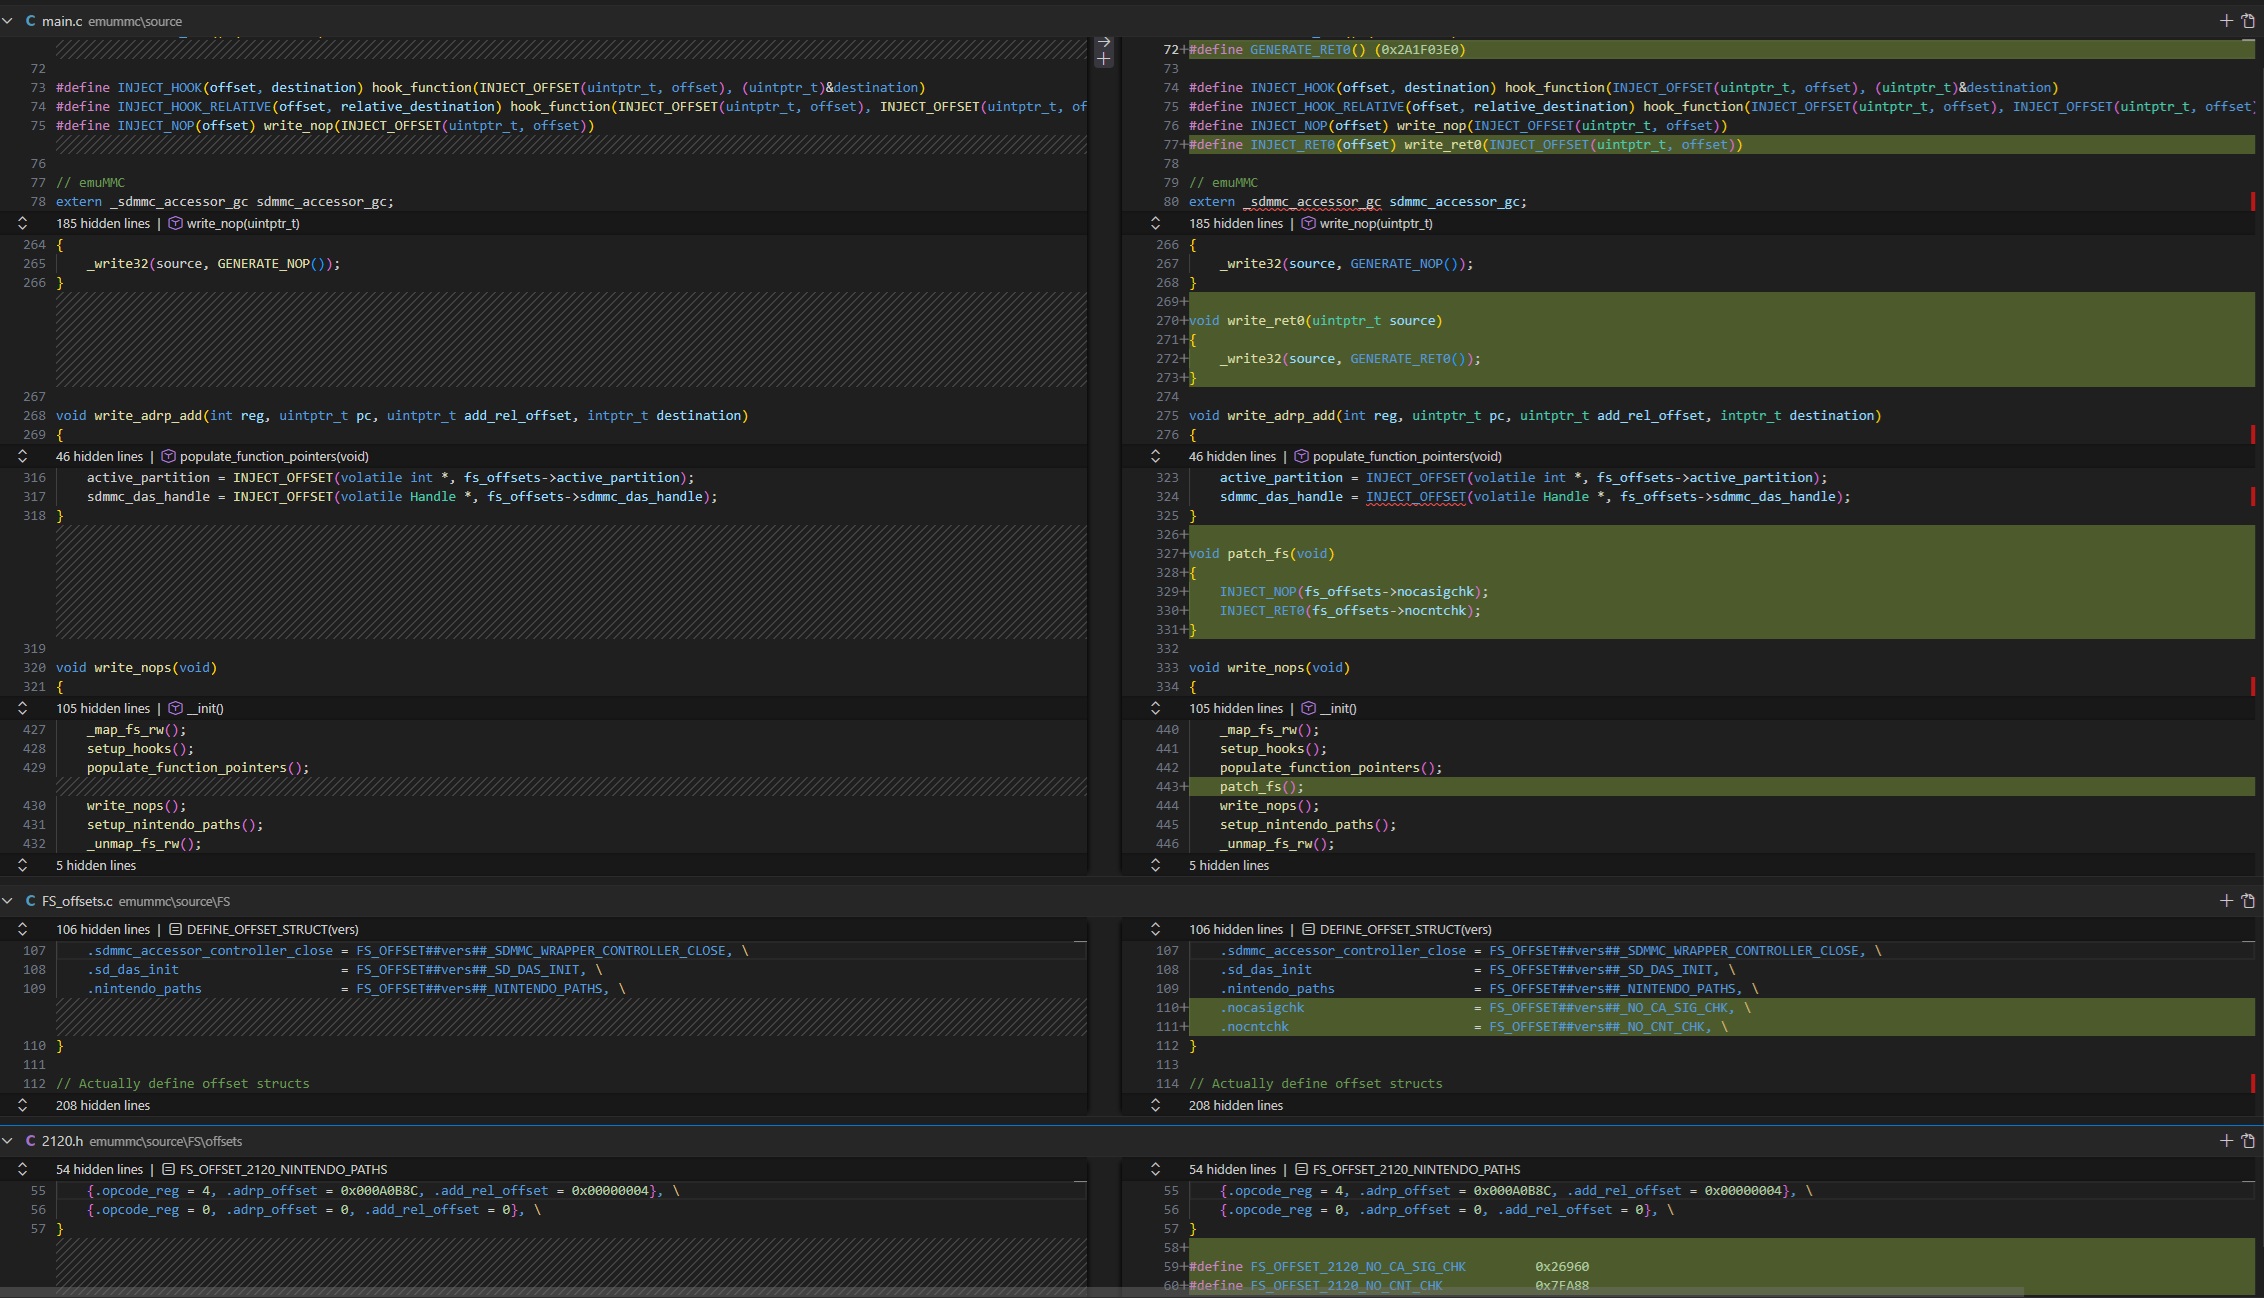Jump to write_nop(uintptr_t) breadcrumb in original pane

pyautogui.click(x=243, y=223)
